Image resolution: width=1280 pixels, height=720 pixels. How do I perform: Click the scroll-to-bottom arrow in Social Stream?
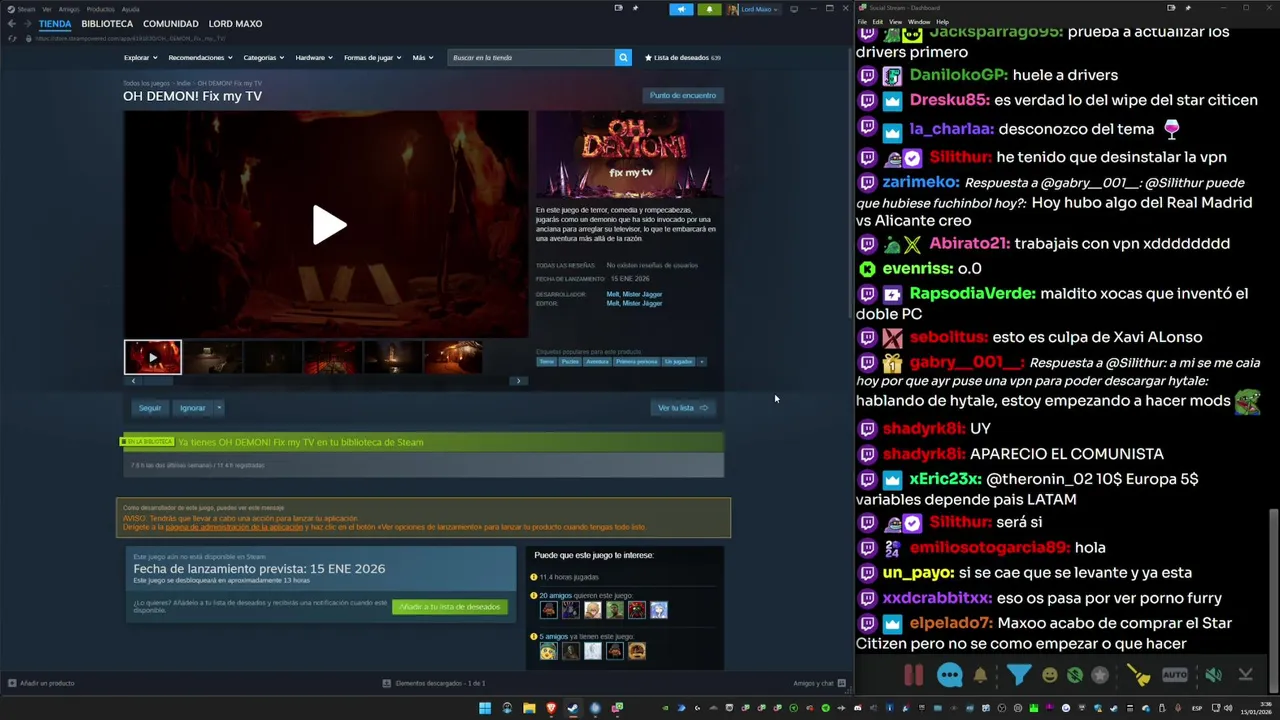click(1246, 675)
